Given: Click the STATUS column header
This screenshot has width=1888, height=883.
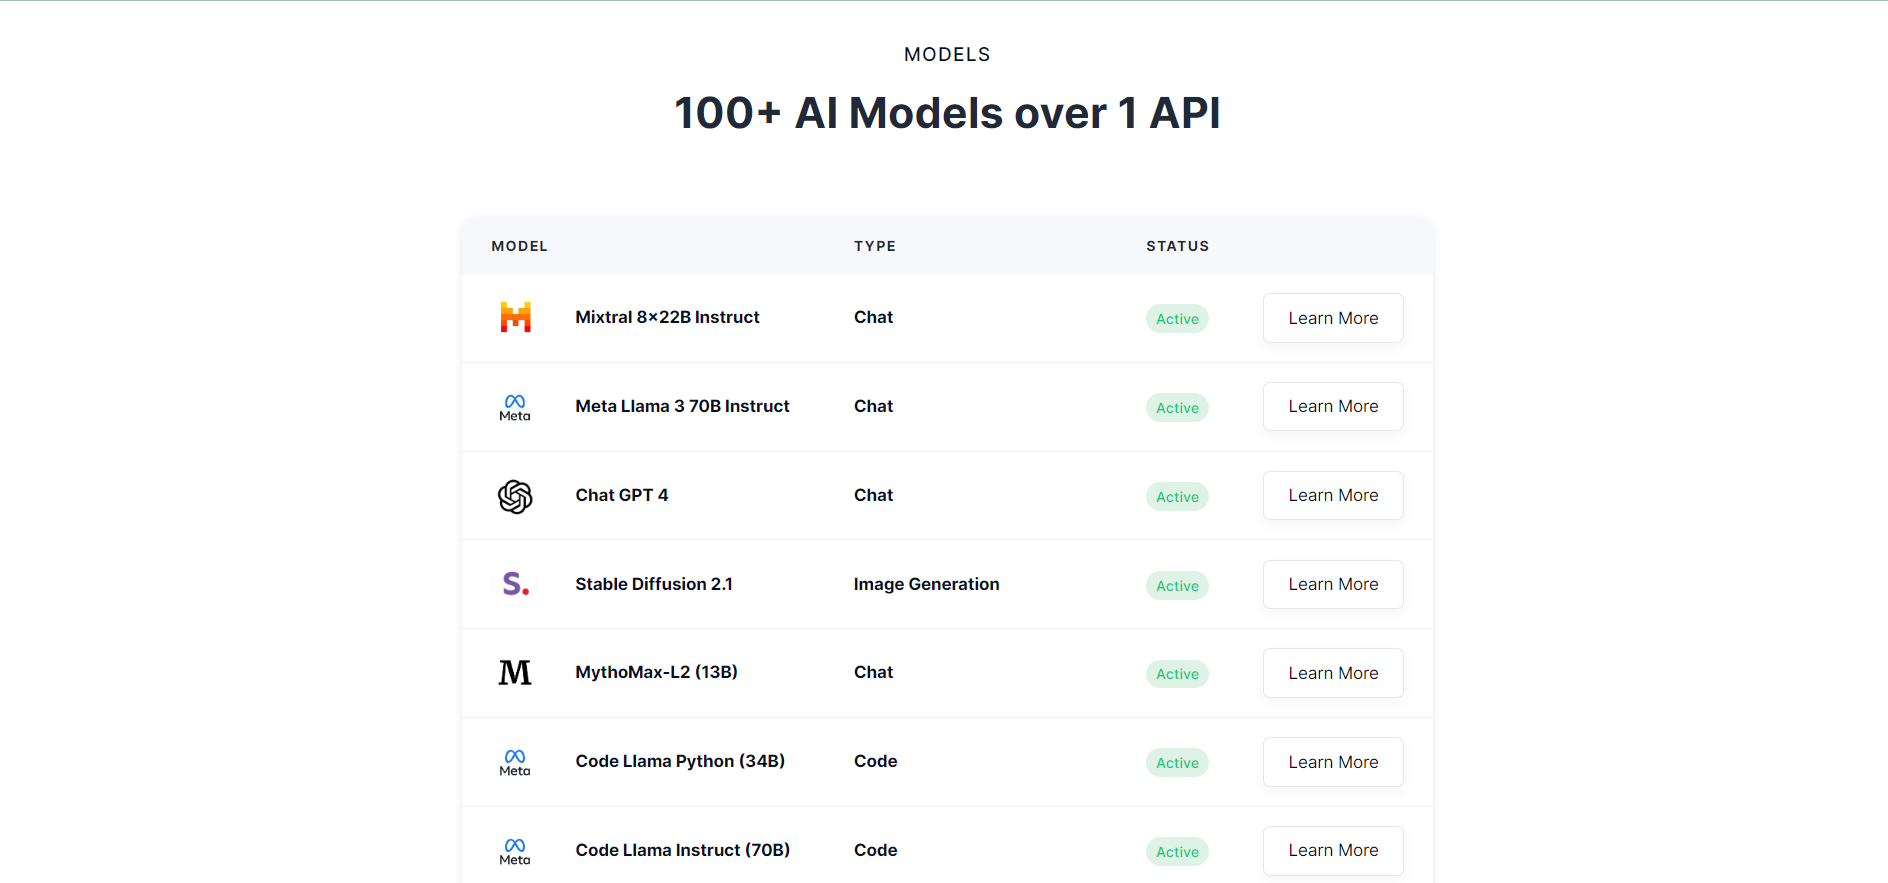Looking at the screenshot, I should [x=1177, y=246].
